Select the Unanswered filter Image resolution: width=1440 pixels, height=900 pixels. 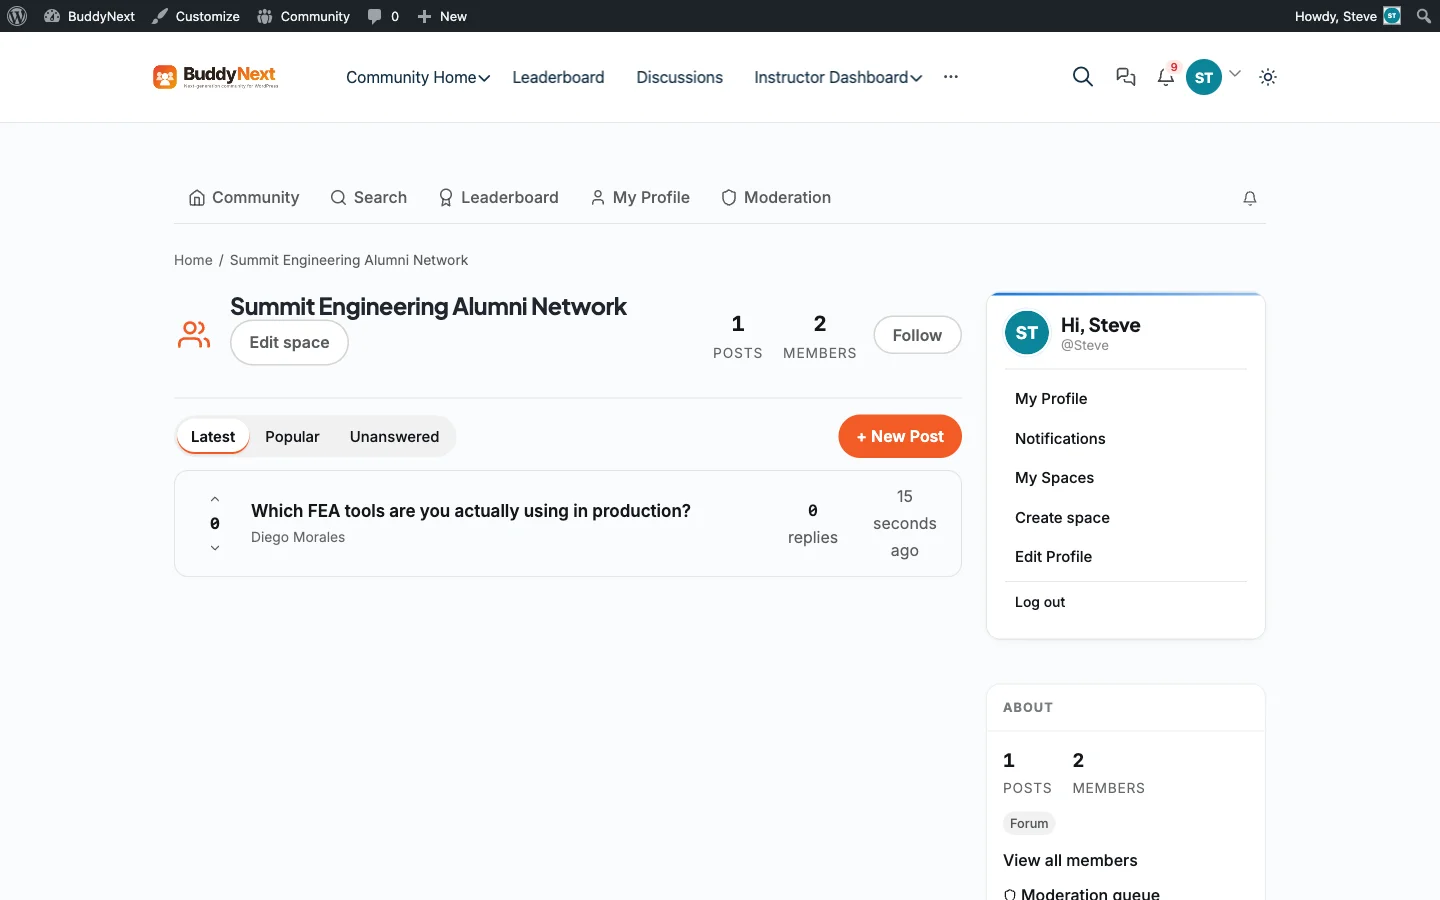pos(394,437)
